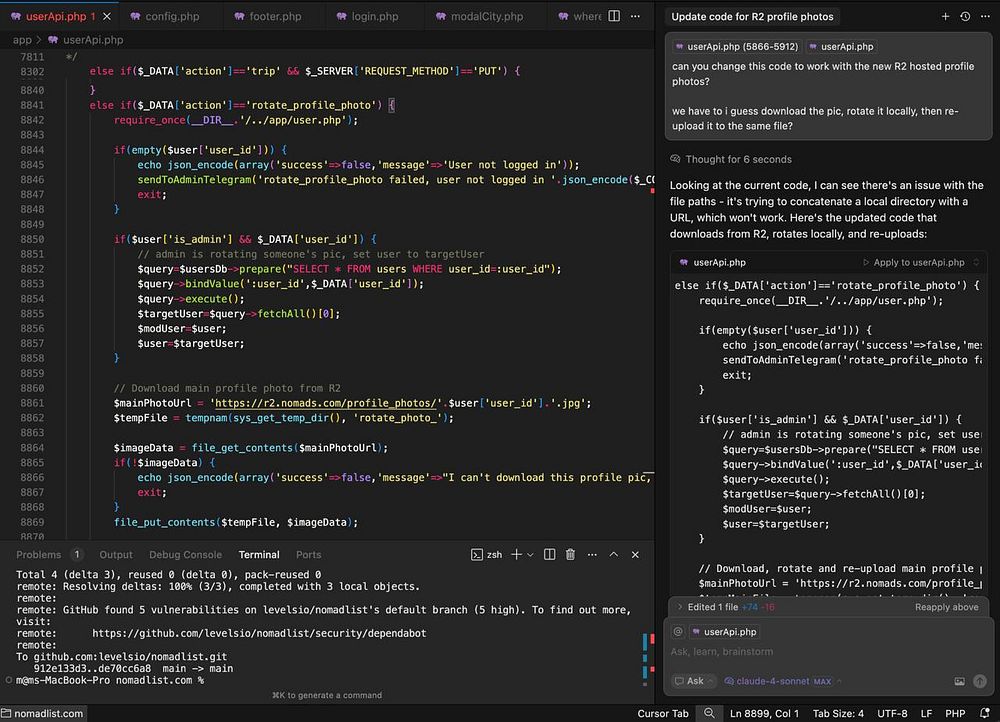Click the split editor icon in tab bar
Screen dimensions: 1000x722
(x=614, y=17)
